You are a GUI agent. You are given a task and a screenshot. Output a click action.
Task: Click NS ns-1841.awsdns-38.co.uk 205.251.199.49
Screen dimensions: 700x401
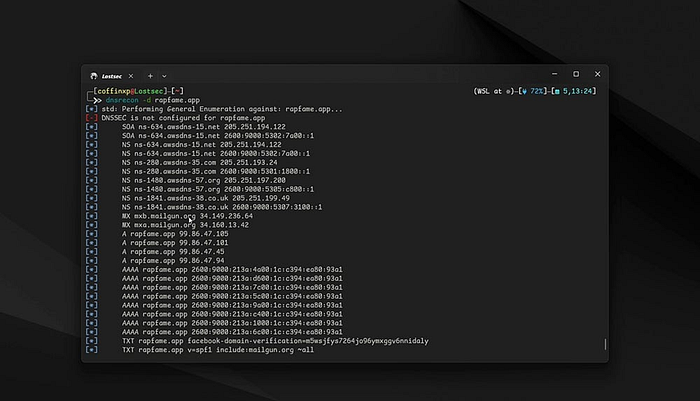206,198
